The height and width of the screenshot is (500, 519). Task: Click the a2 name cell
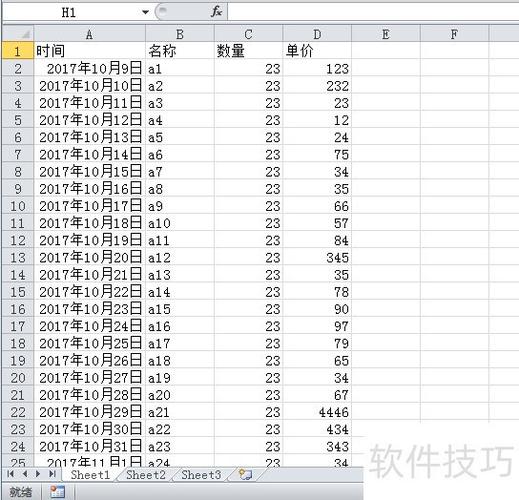(180, 86)
